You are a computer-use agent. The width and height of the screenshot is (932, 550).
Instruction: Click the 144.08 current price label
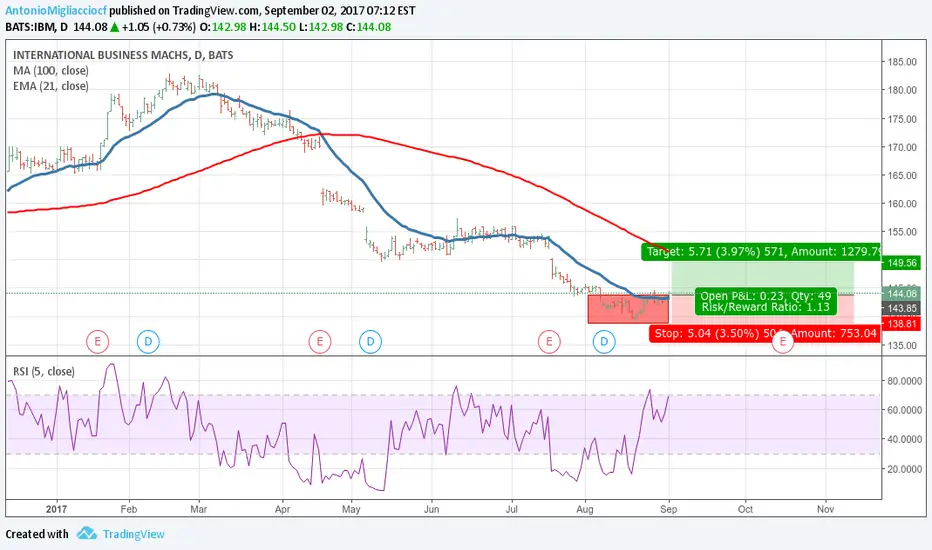point(902,294)
